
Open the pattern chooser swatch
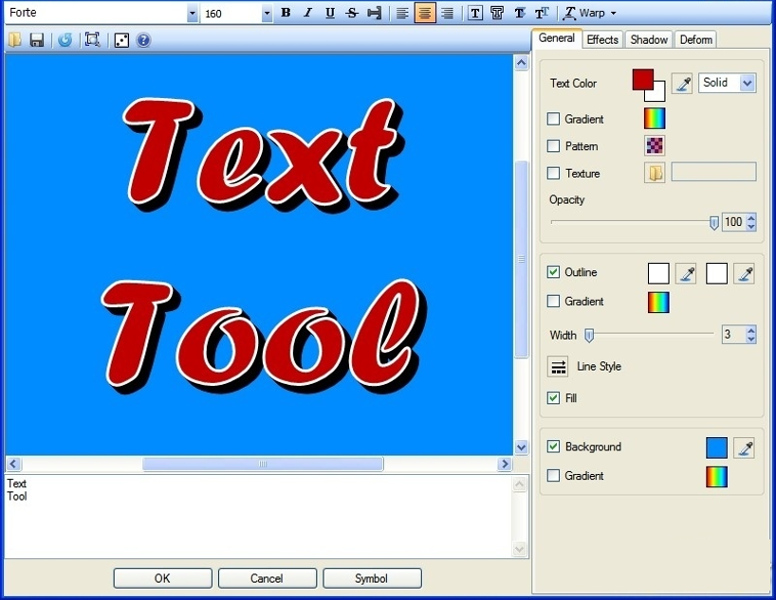pyautogui.click(x=655, y=146)
